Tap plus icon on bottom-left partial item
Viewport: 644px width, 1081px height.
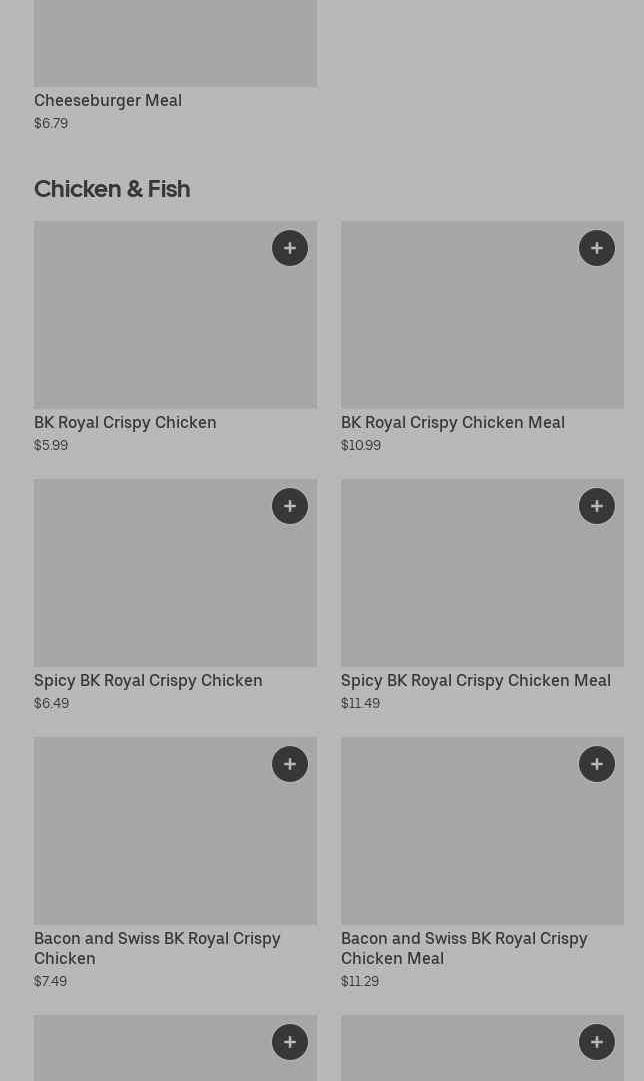click(290, 1042)
